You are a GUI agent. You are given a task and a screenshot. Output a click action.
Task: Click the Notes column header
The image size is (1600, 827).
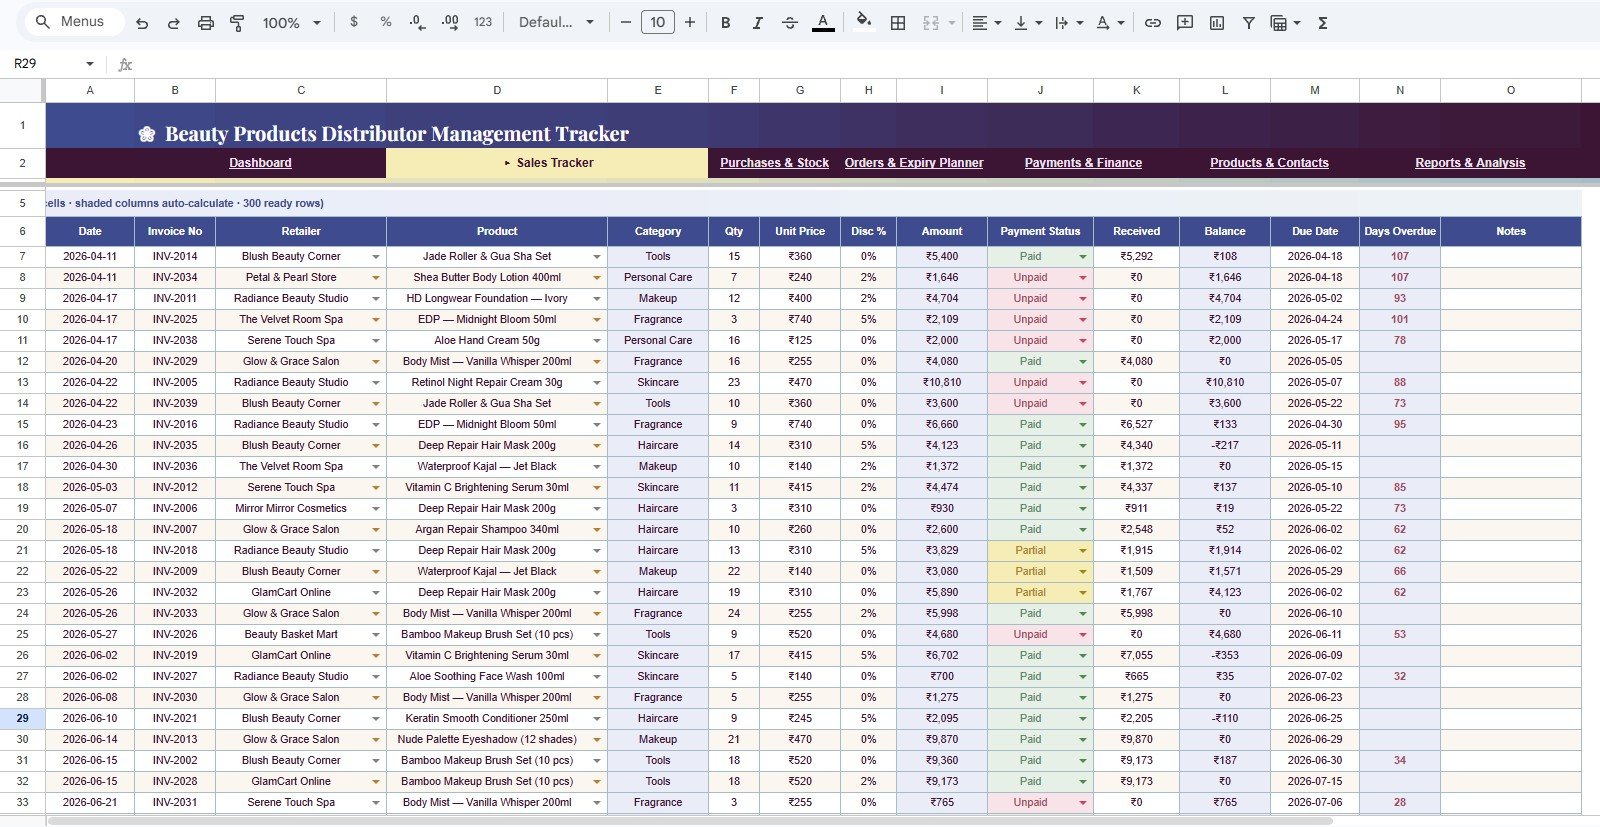(1511, 231)
